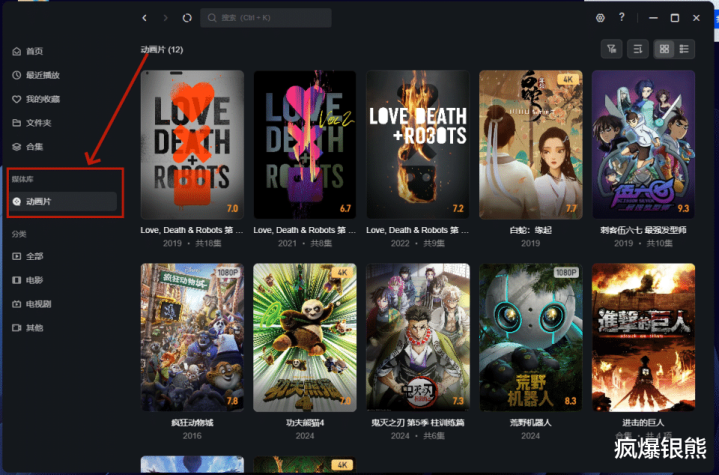
Task: Click the title 荒野机器人
Action: [531, 423]
